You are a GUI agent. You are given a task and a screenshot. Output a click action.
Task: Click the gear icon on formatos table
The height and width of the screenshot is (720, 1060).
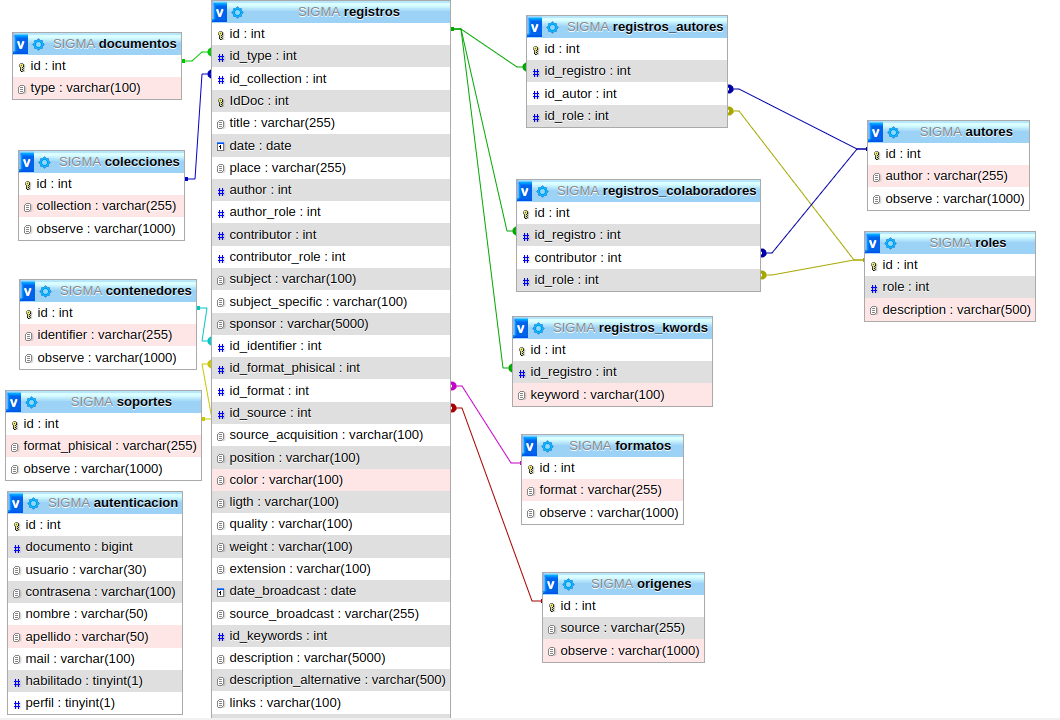tap(548, 446)
